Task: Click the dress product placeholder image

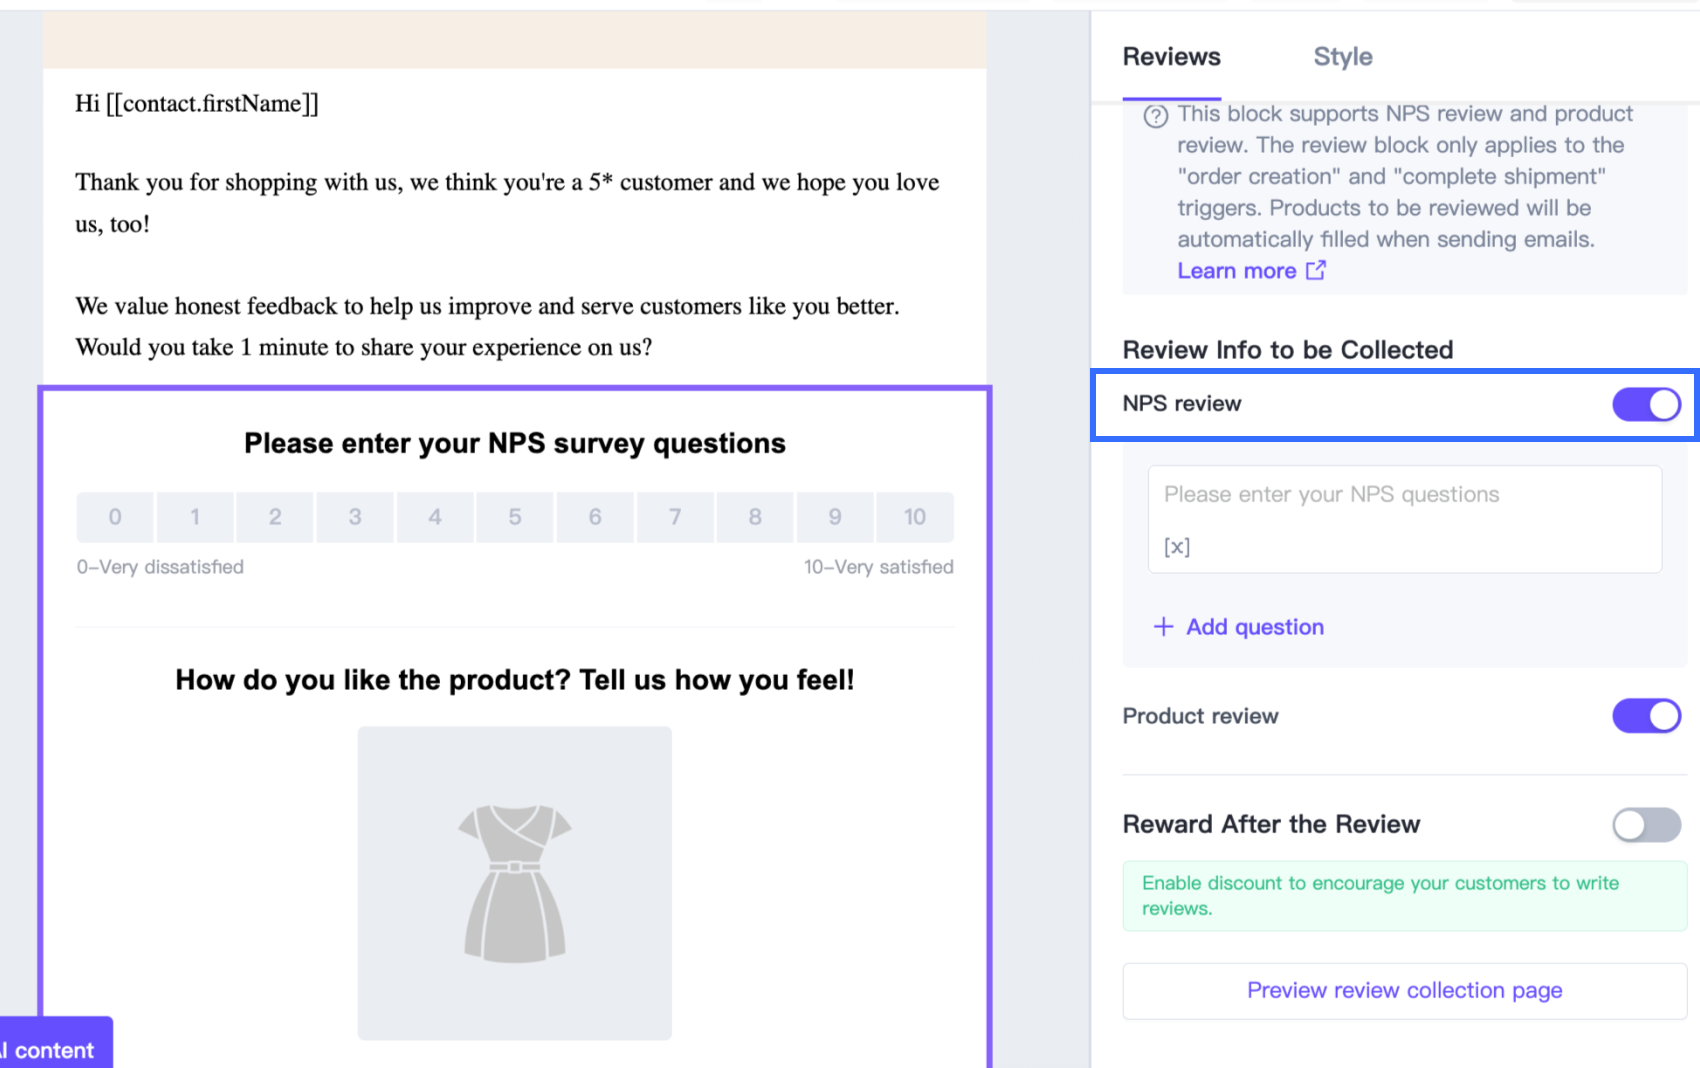Action: tap(514, 882)
